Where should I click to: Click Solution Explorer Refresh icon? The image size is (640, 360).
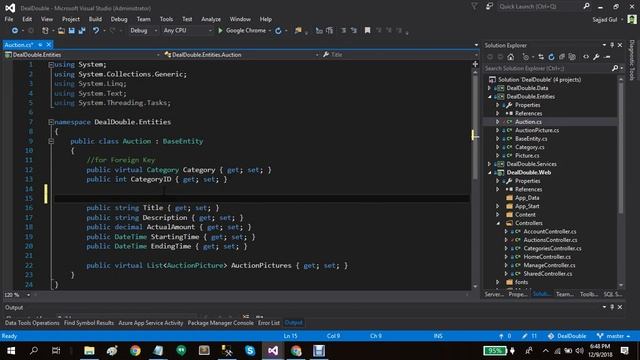(x=551, y=57)
